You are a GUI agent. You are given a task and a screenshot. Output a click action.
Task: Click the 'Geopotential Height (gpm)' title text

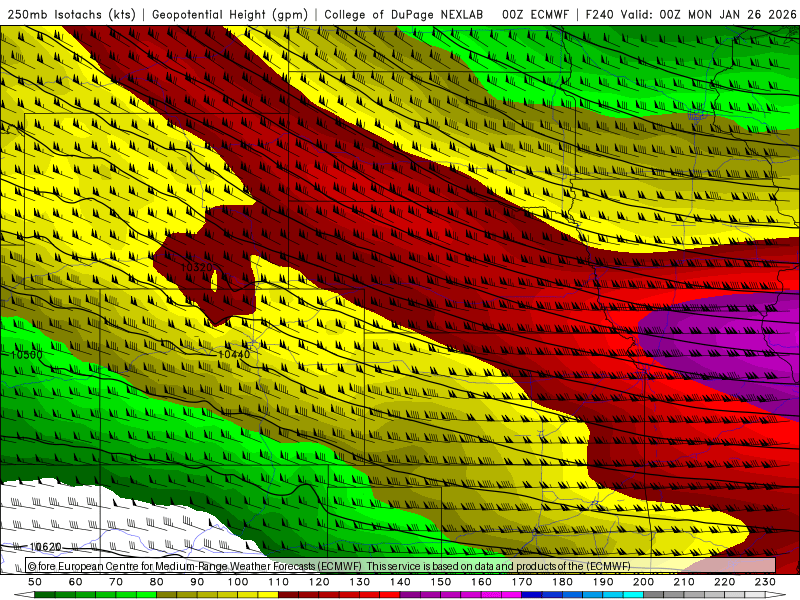[230, 14]
